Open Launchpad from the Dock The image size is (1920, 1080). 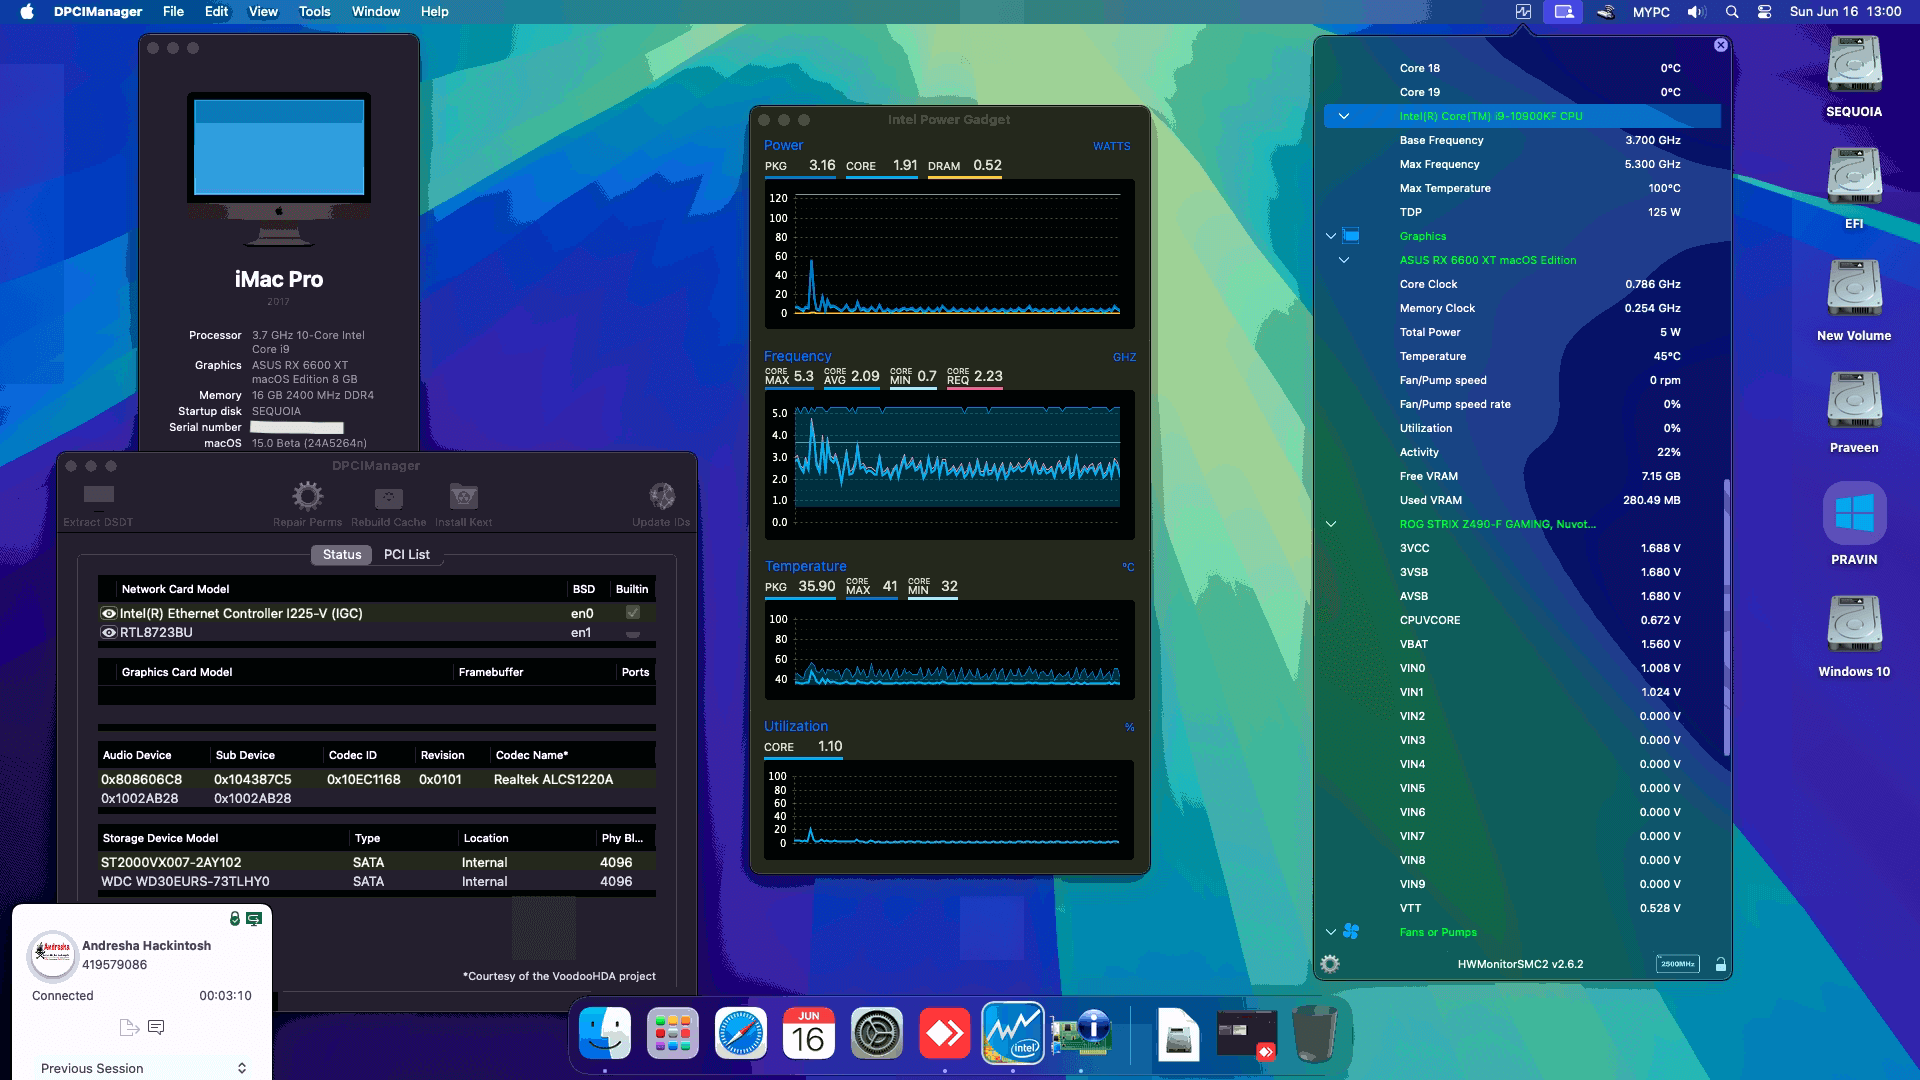[673, 1033]
